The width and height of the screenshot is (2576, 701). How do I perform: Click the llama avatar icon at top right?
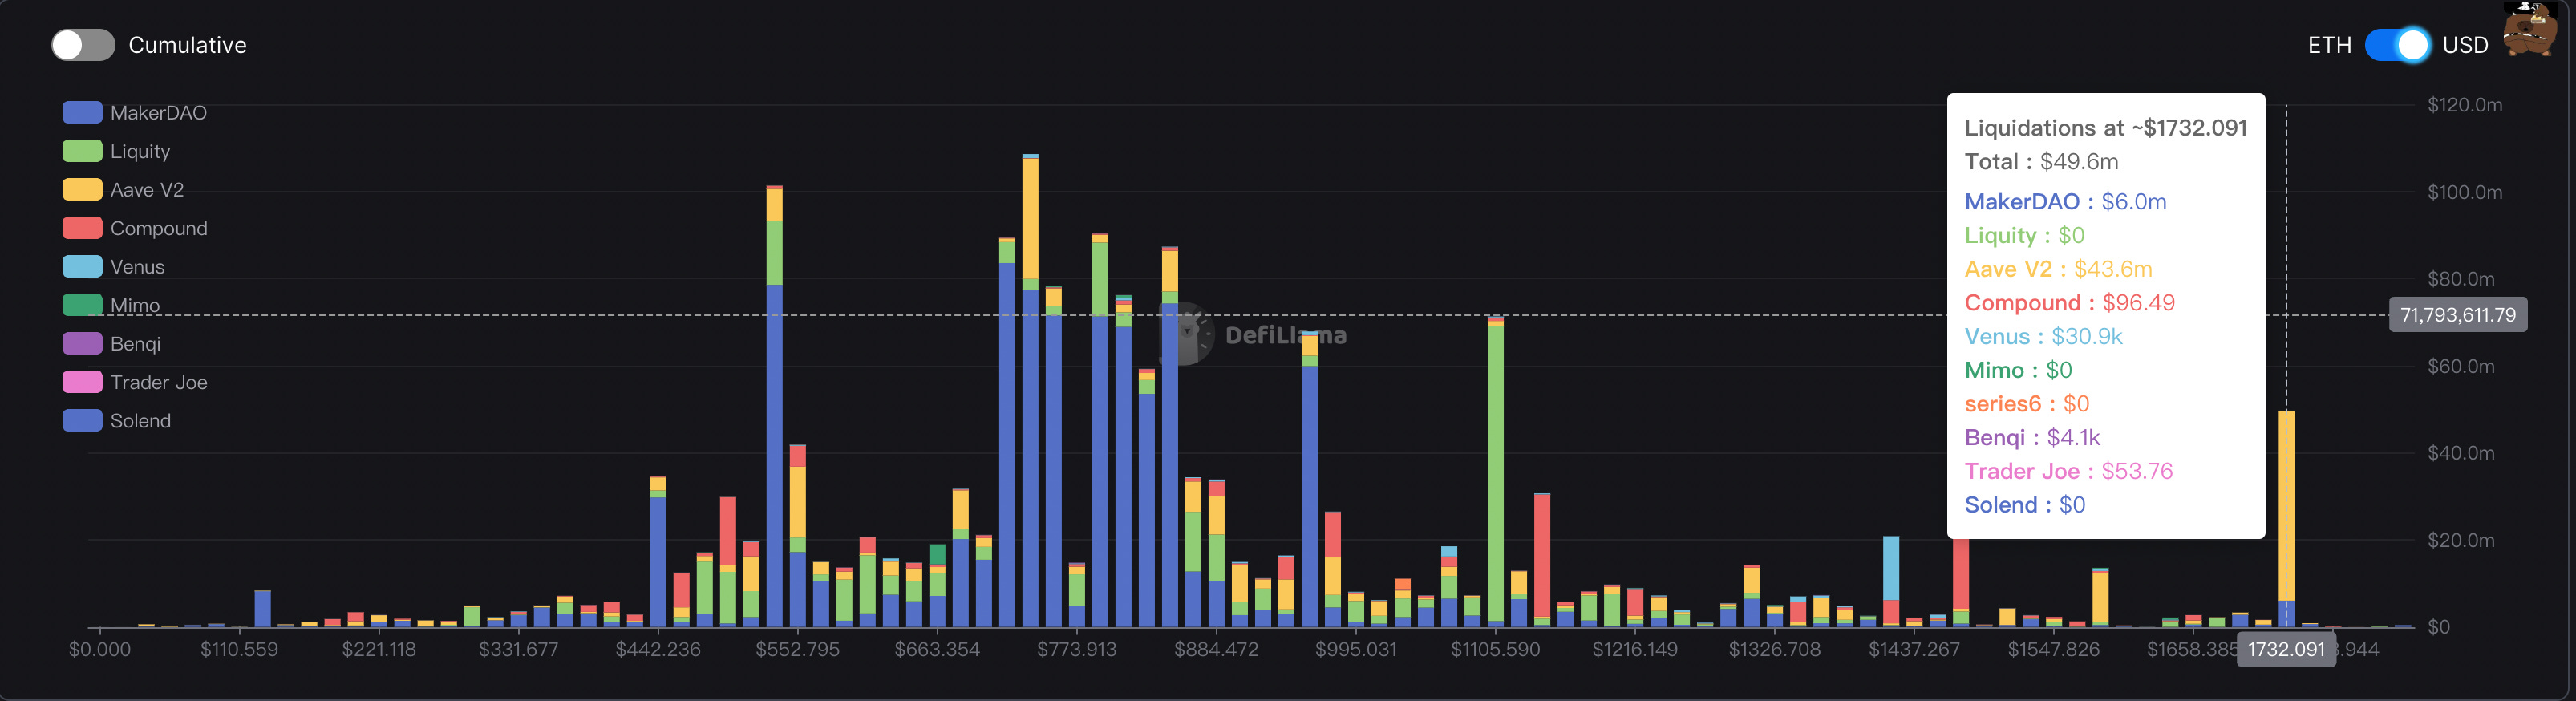[2530, 29]
